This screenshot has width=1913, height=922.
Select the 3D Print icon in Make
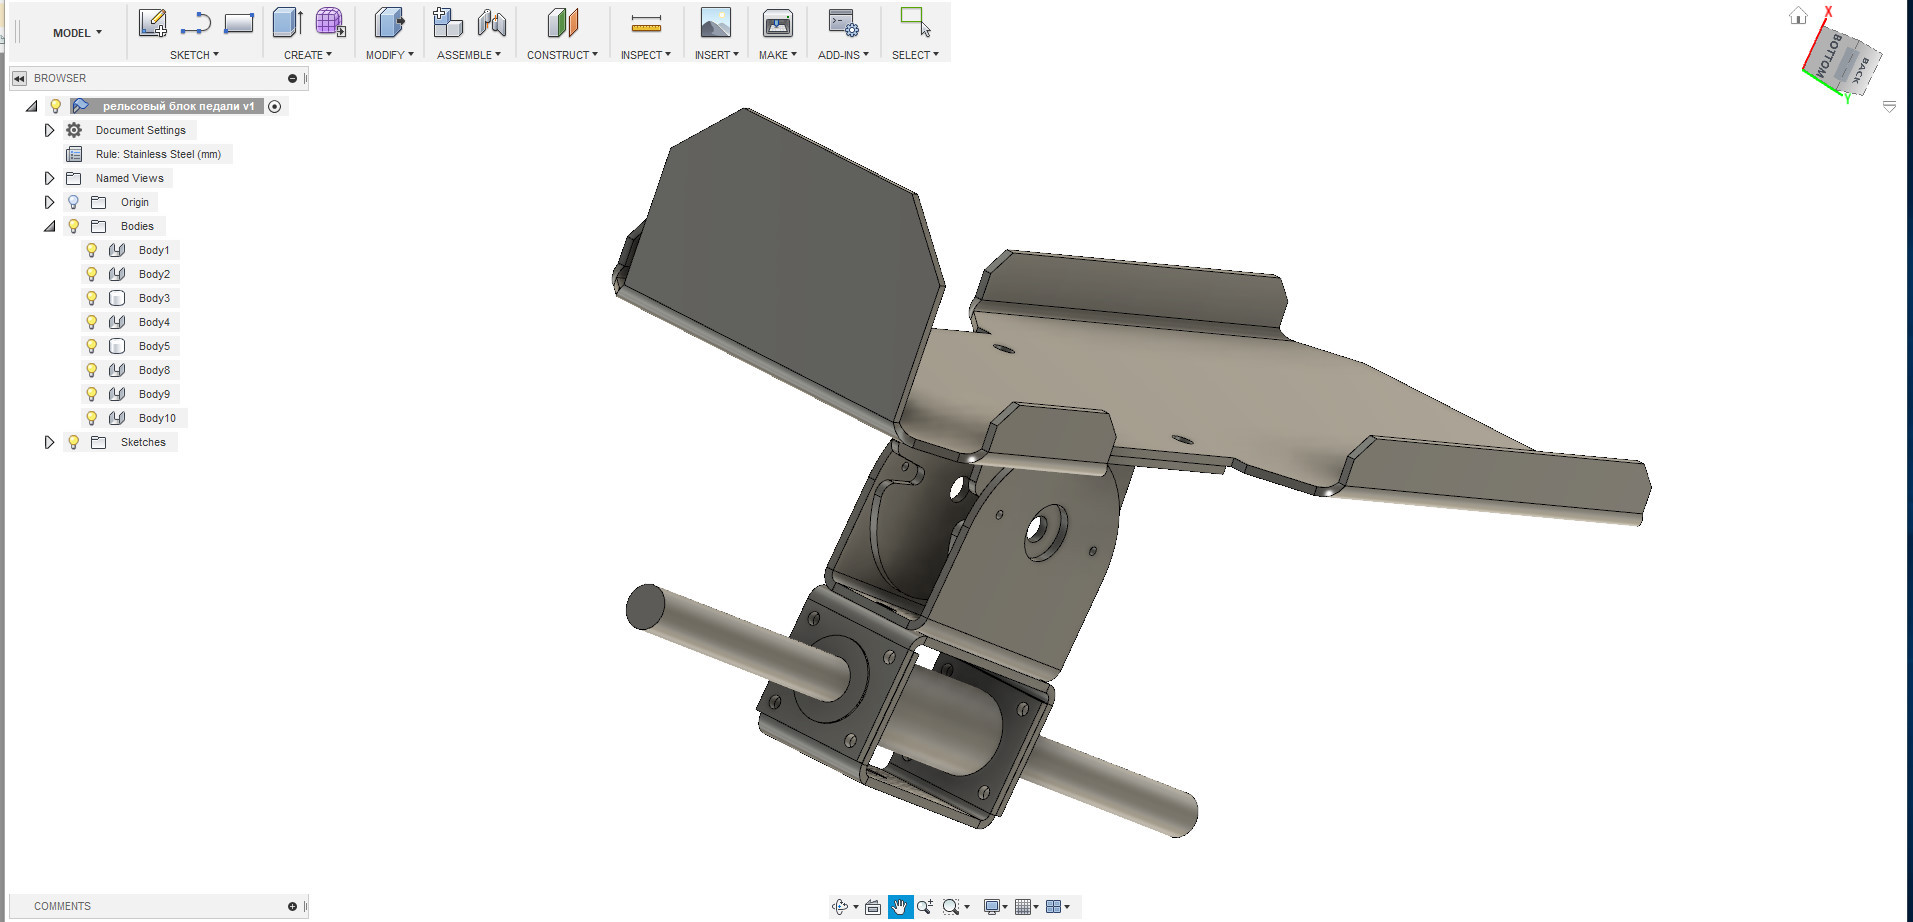pyautogui.click(x=777, y=23)
